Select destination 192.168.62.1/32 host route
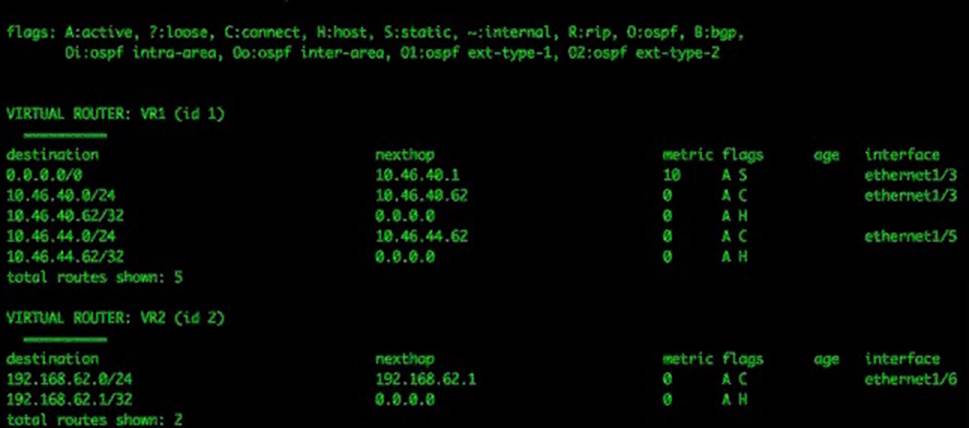The height and width of the screenshot is (428, 969). (x=69, y=399)
